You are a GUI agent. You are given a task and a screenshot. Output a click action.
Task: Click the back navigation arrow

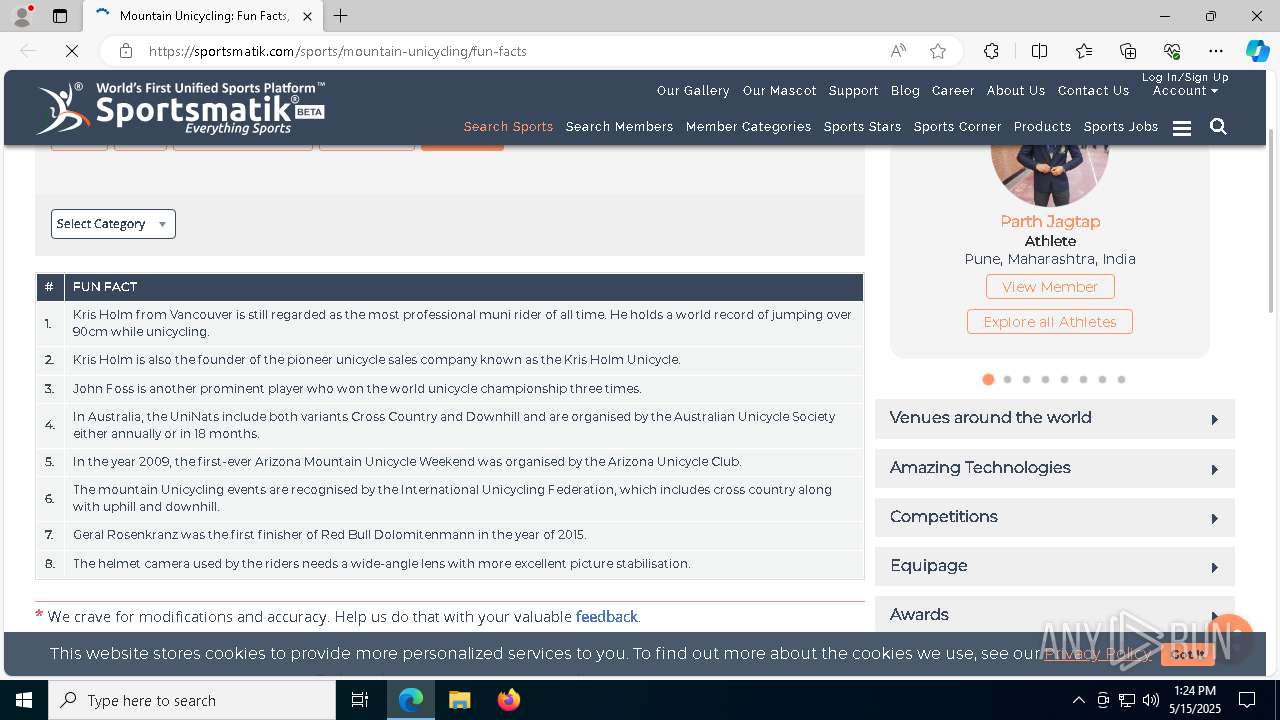(x=28, y=51)
